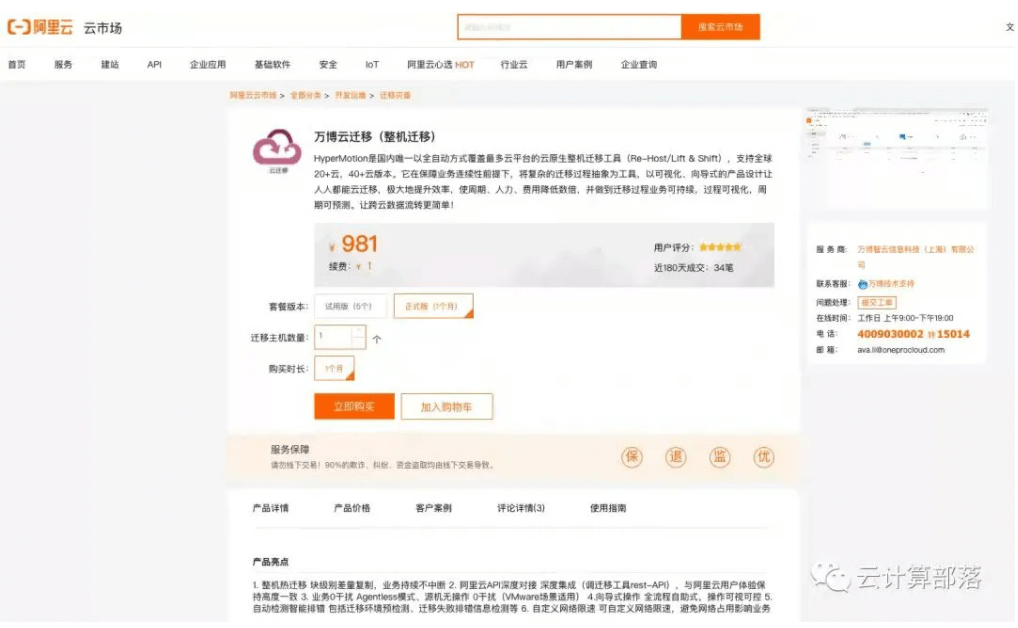Click the 优 quality icon
1018x628 pixels.
[764, 457]
